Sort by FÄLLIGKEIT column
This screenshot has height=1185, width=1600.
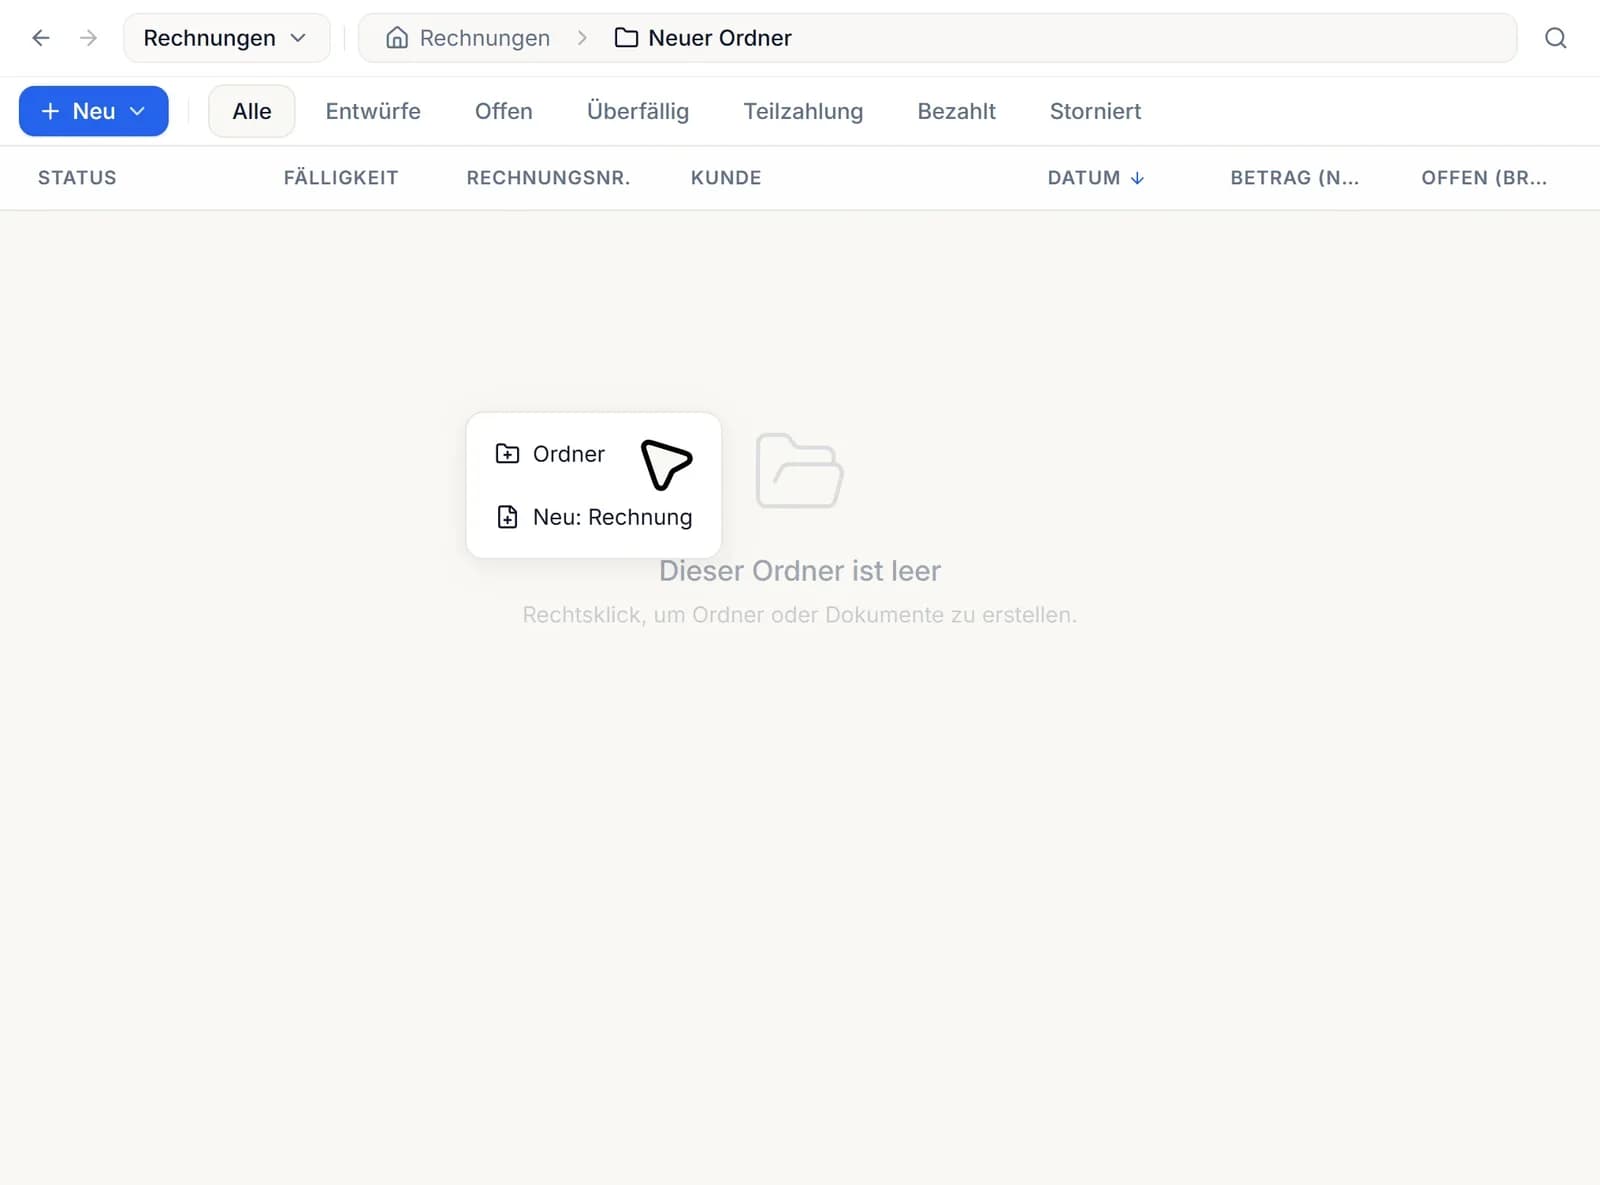(x=341, y=178)
